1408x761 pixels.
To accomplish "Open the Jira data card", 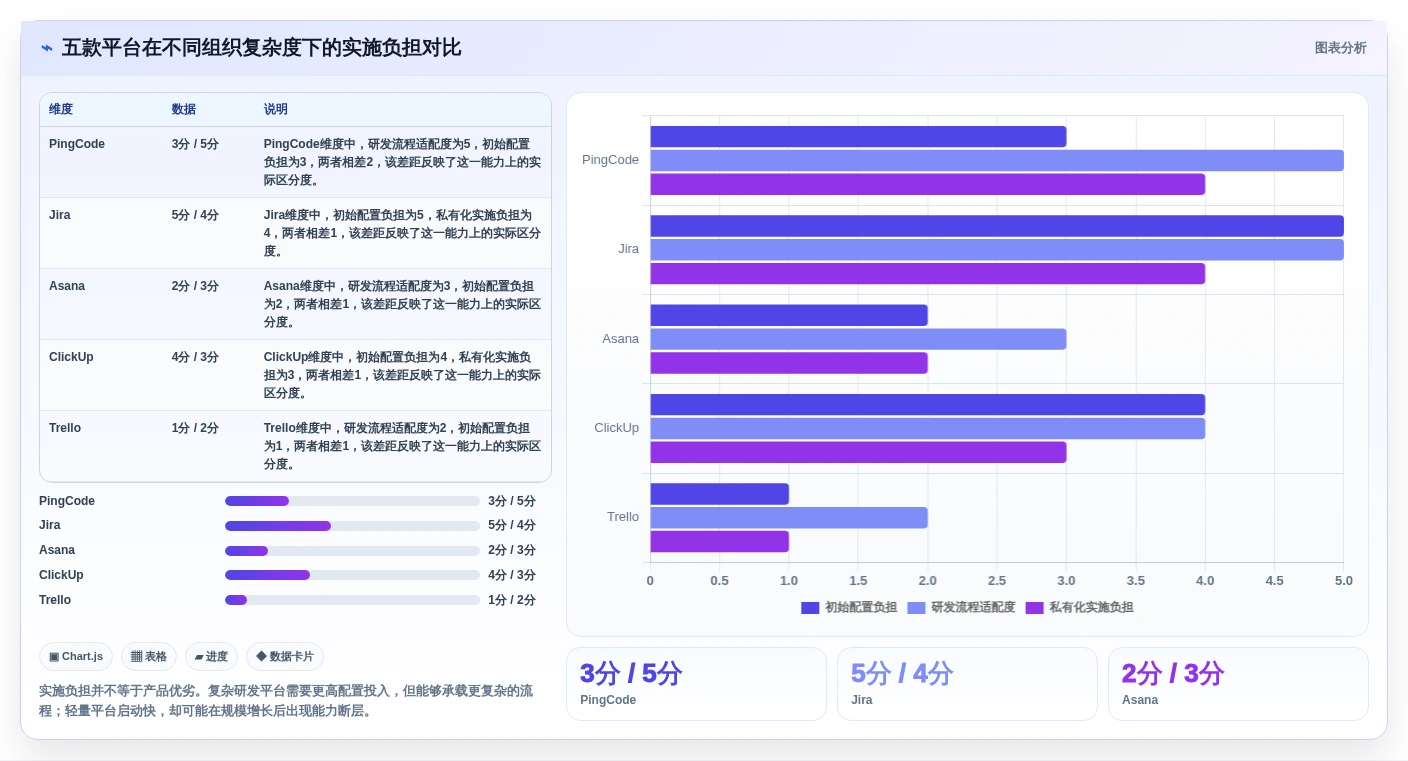I will tap(967, 684).
